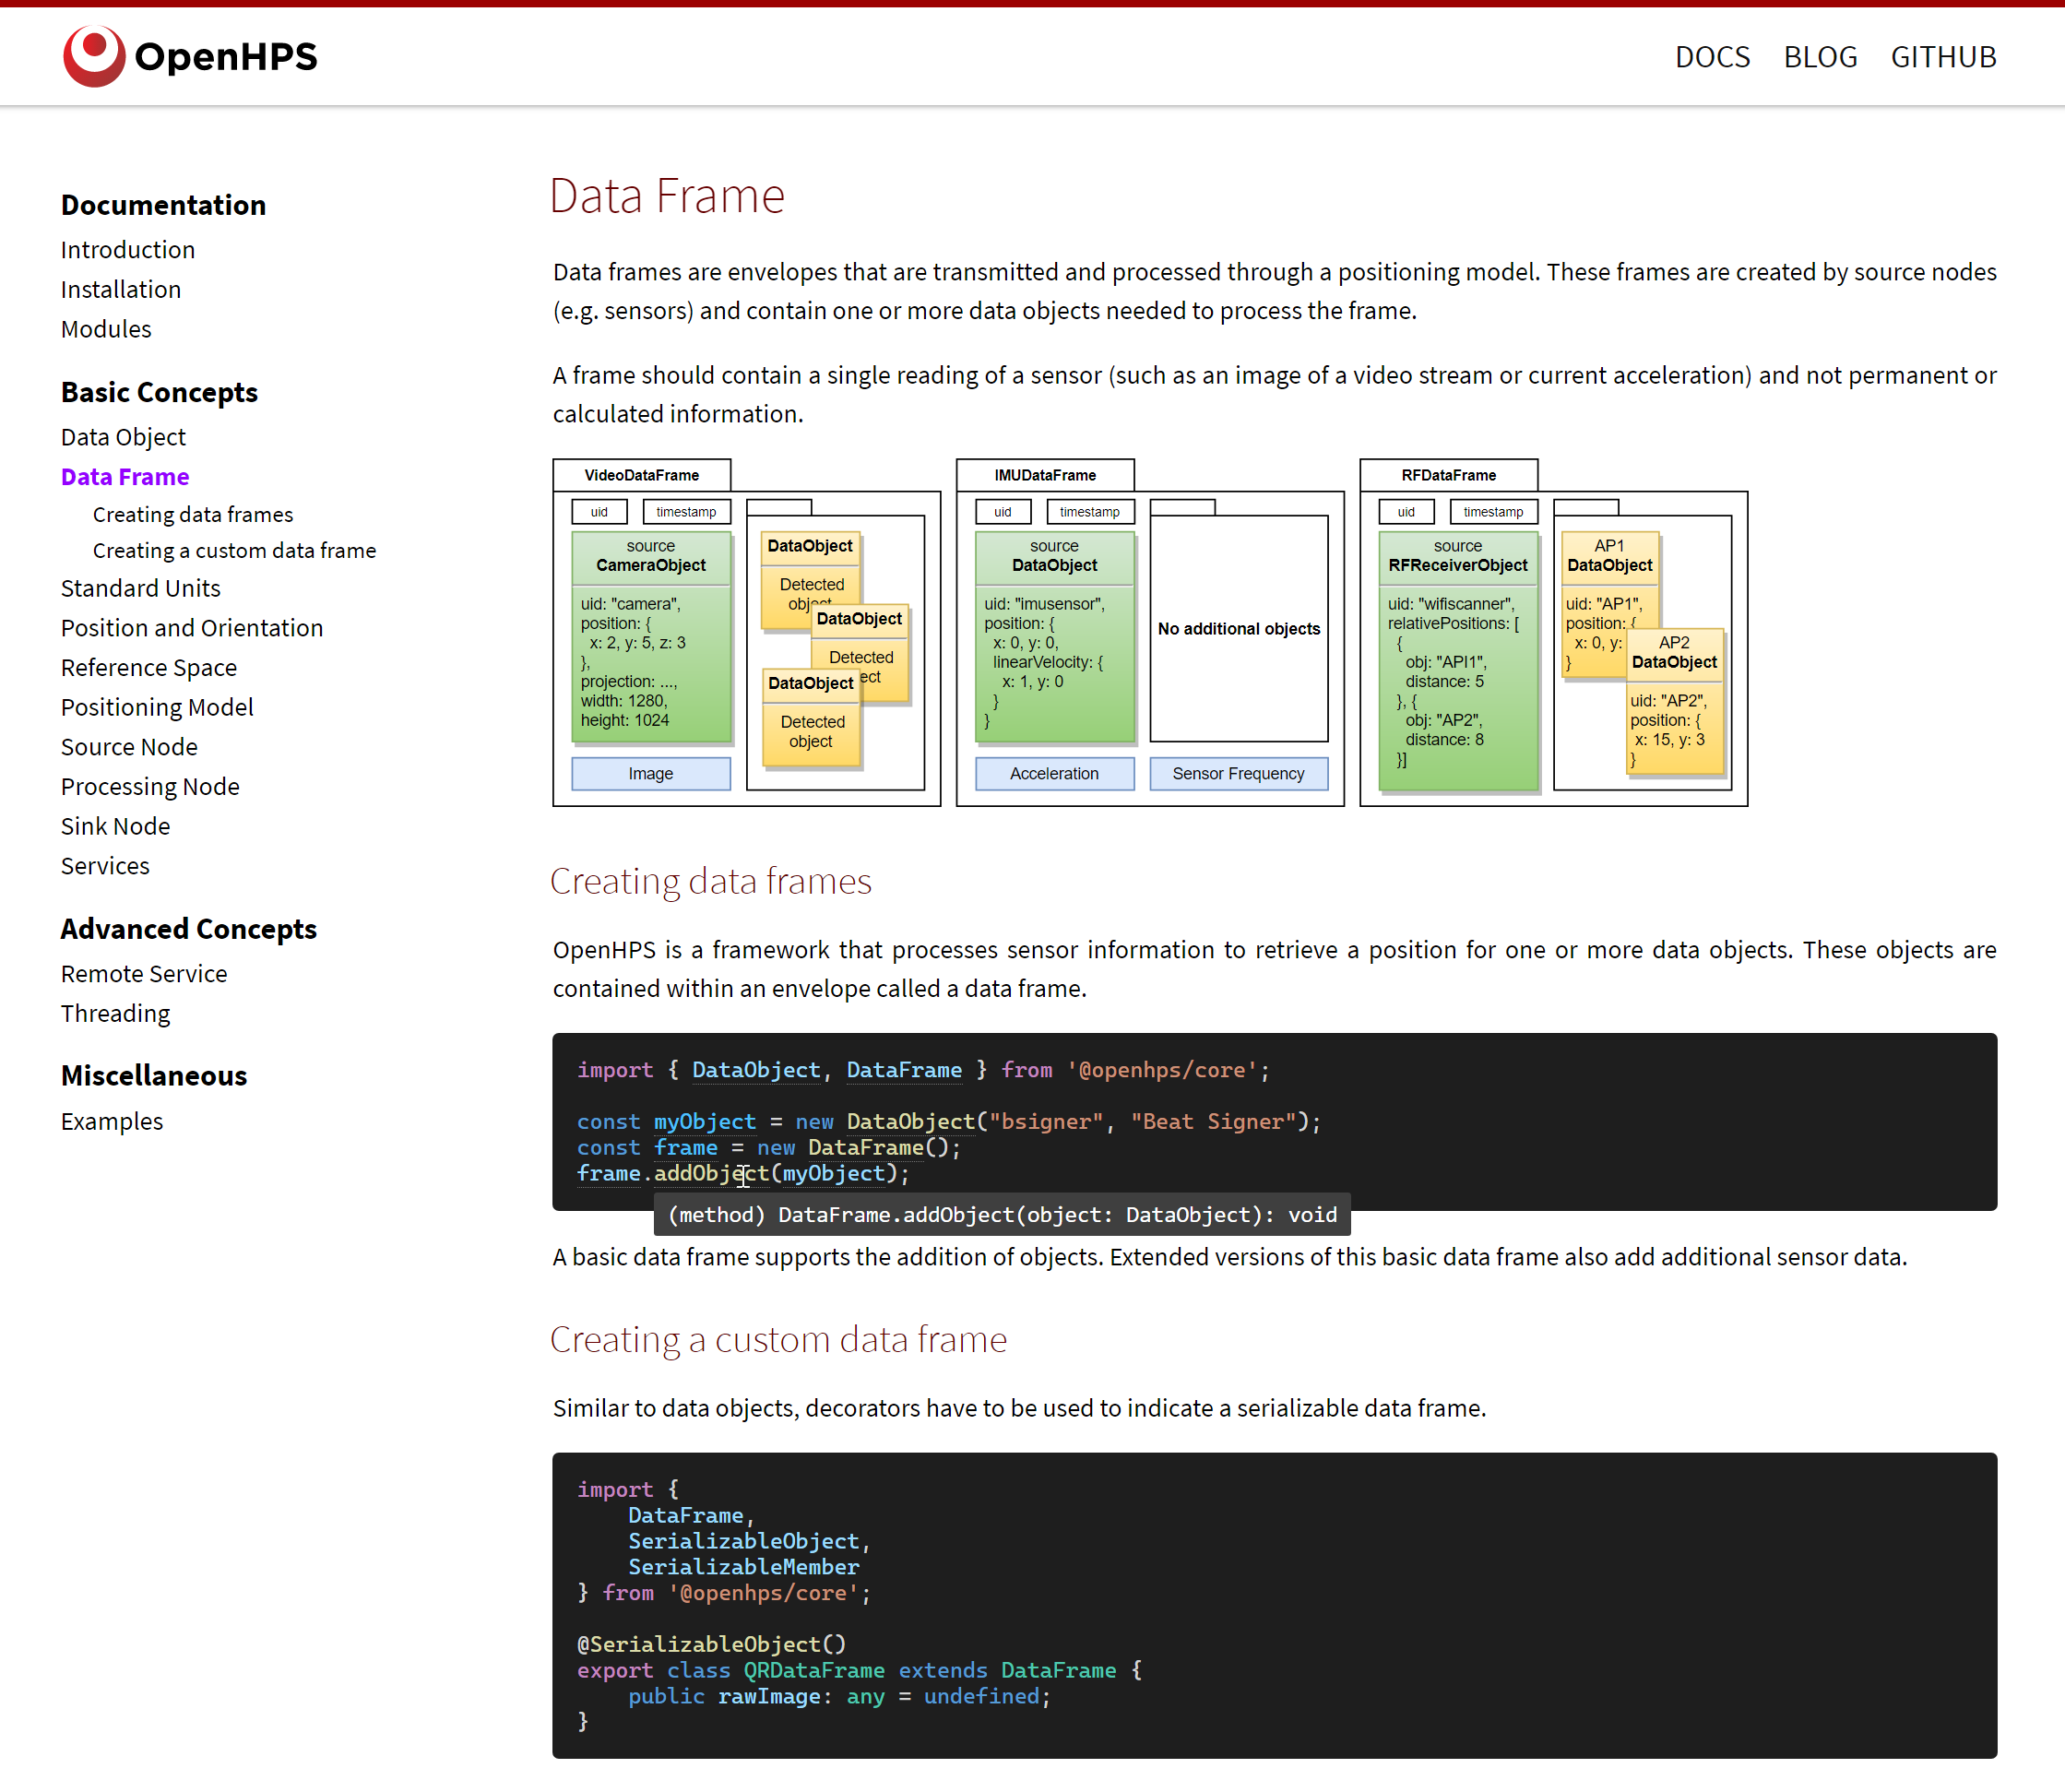The image size is (2065, 1792).
Task: Open Examples page
Action: [112, 1122]
